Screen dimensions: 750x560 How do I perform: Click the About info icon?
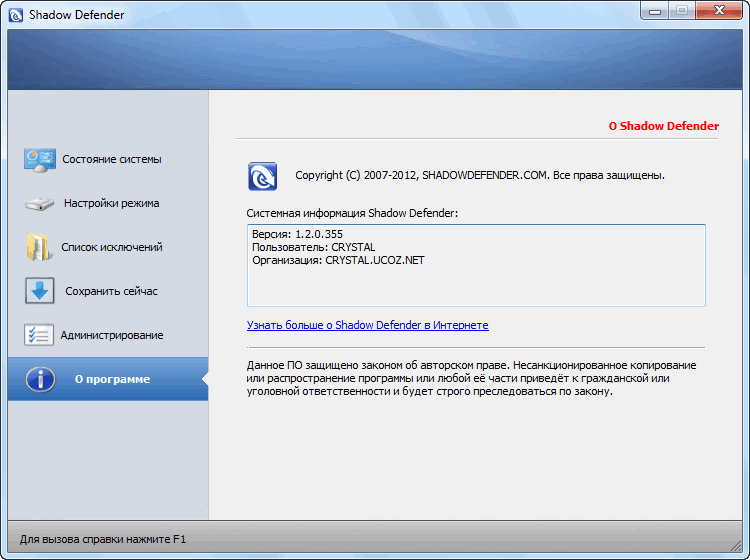pos(40,379)
